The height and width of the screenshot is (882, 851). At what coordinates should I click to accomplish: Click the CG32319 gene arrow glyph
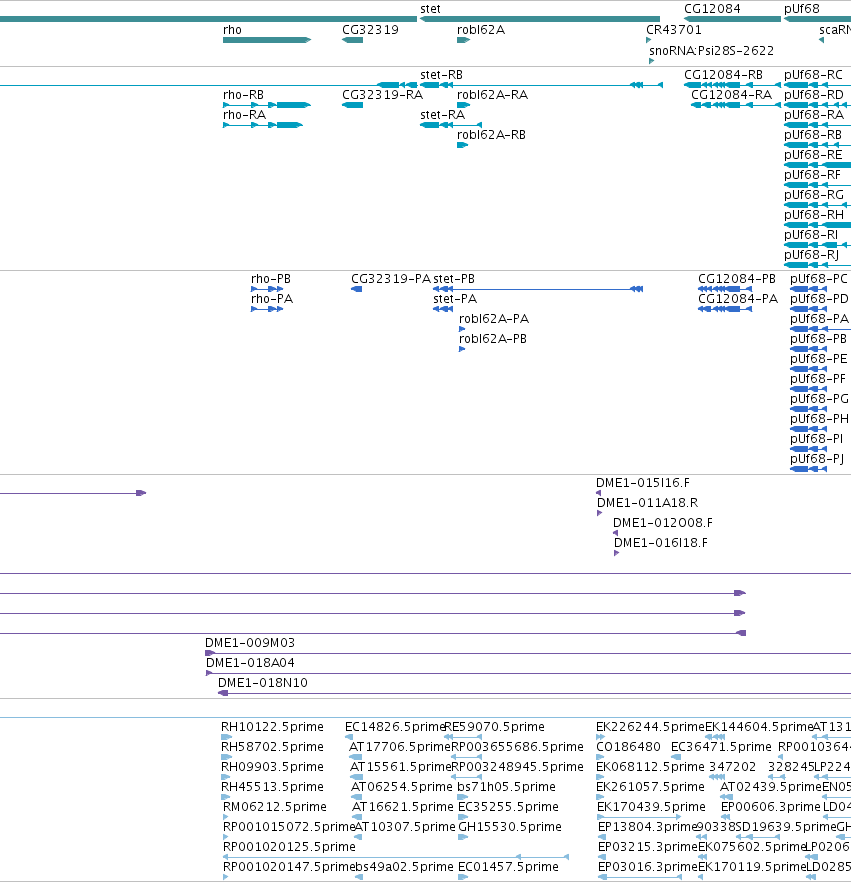(353, 40)
